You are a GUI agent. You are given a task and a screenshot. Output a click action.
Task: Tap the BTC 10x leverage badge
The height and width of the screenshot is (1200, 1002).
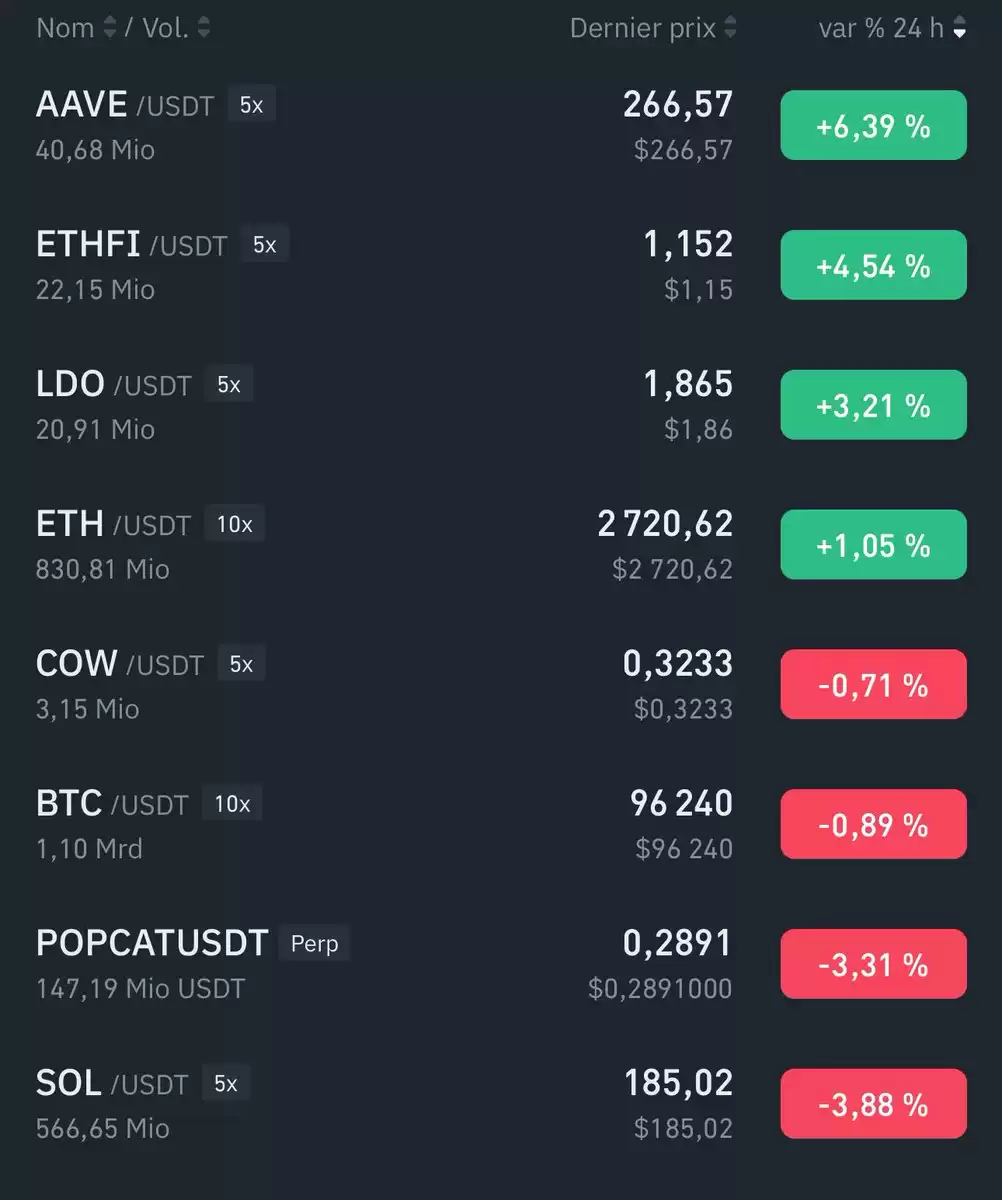(232, 804)
